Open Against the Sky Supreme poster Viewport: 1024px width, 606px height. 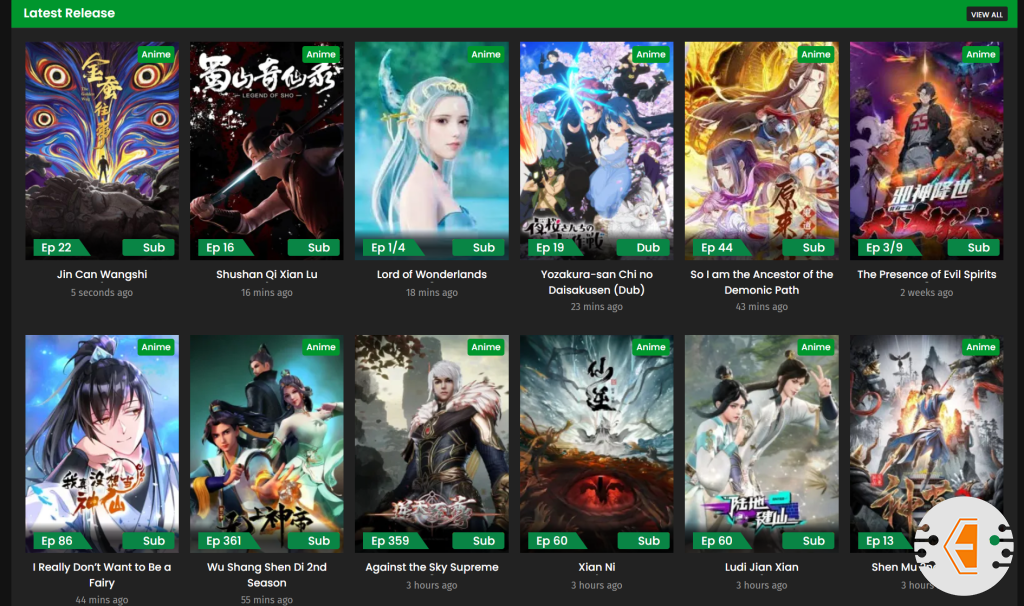(432, 444)
